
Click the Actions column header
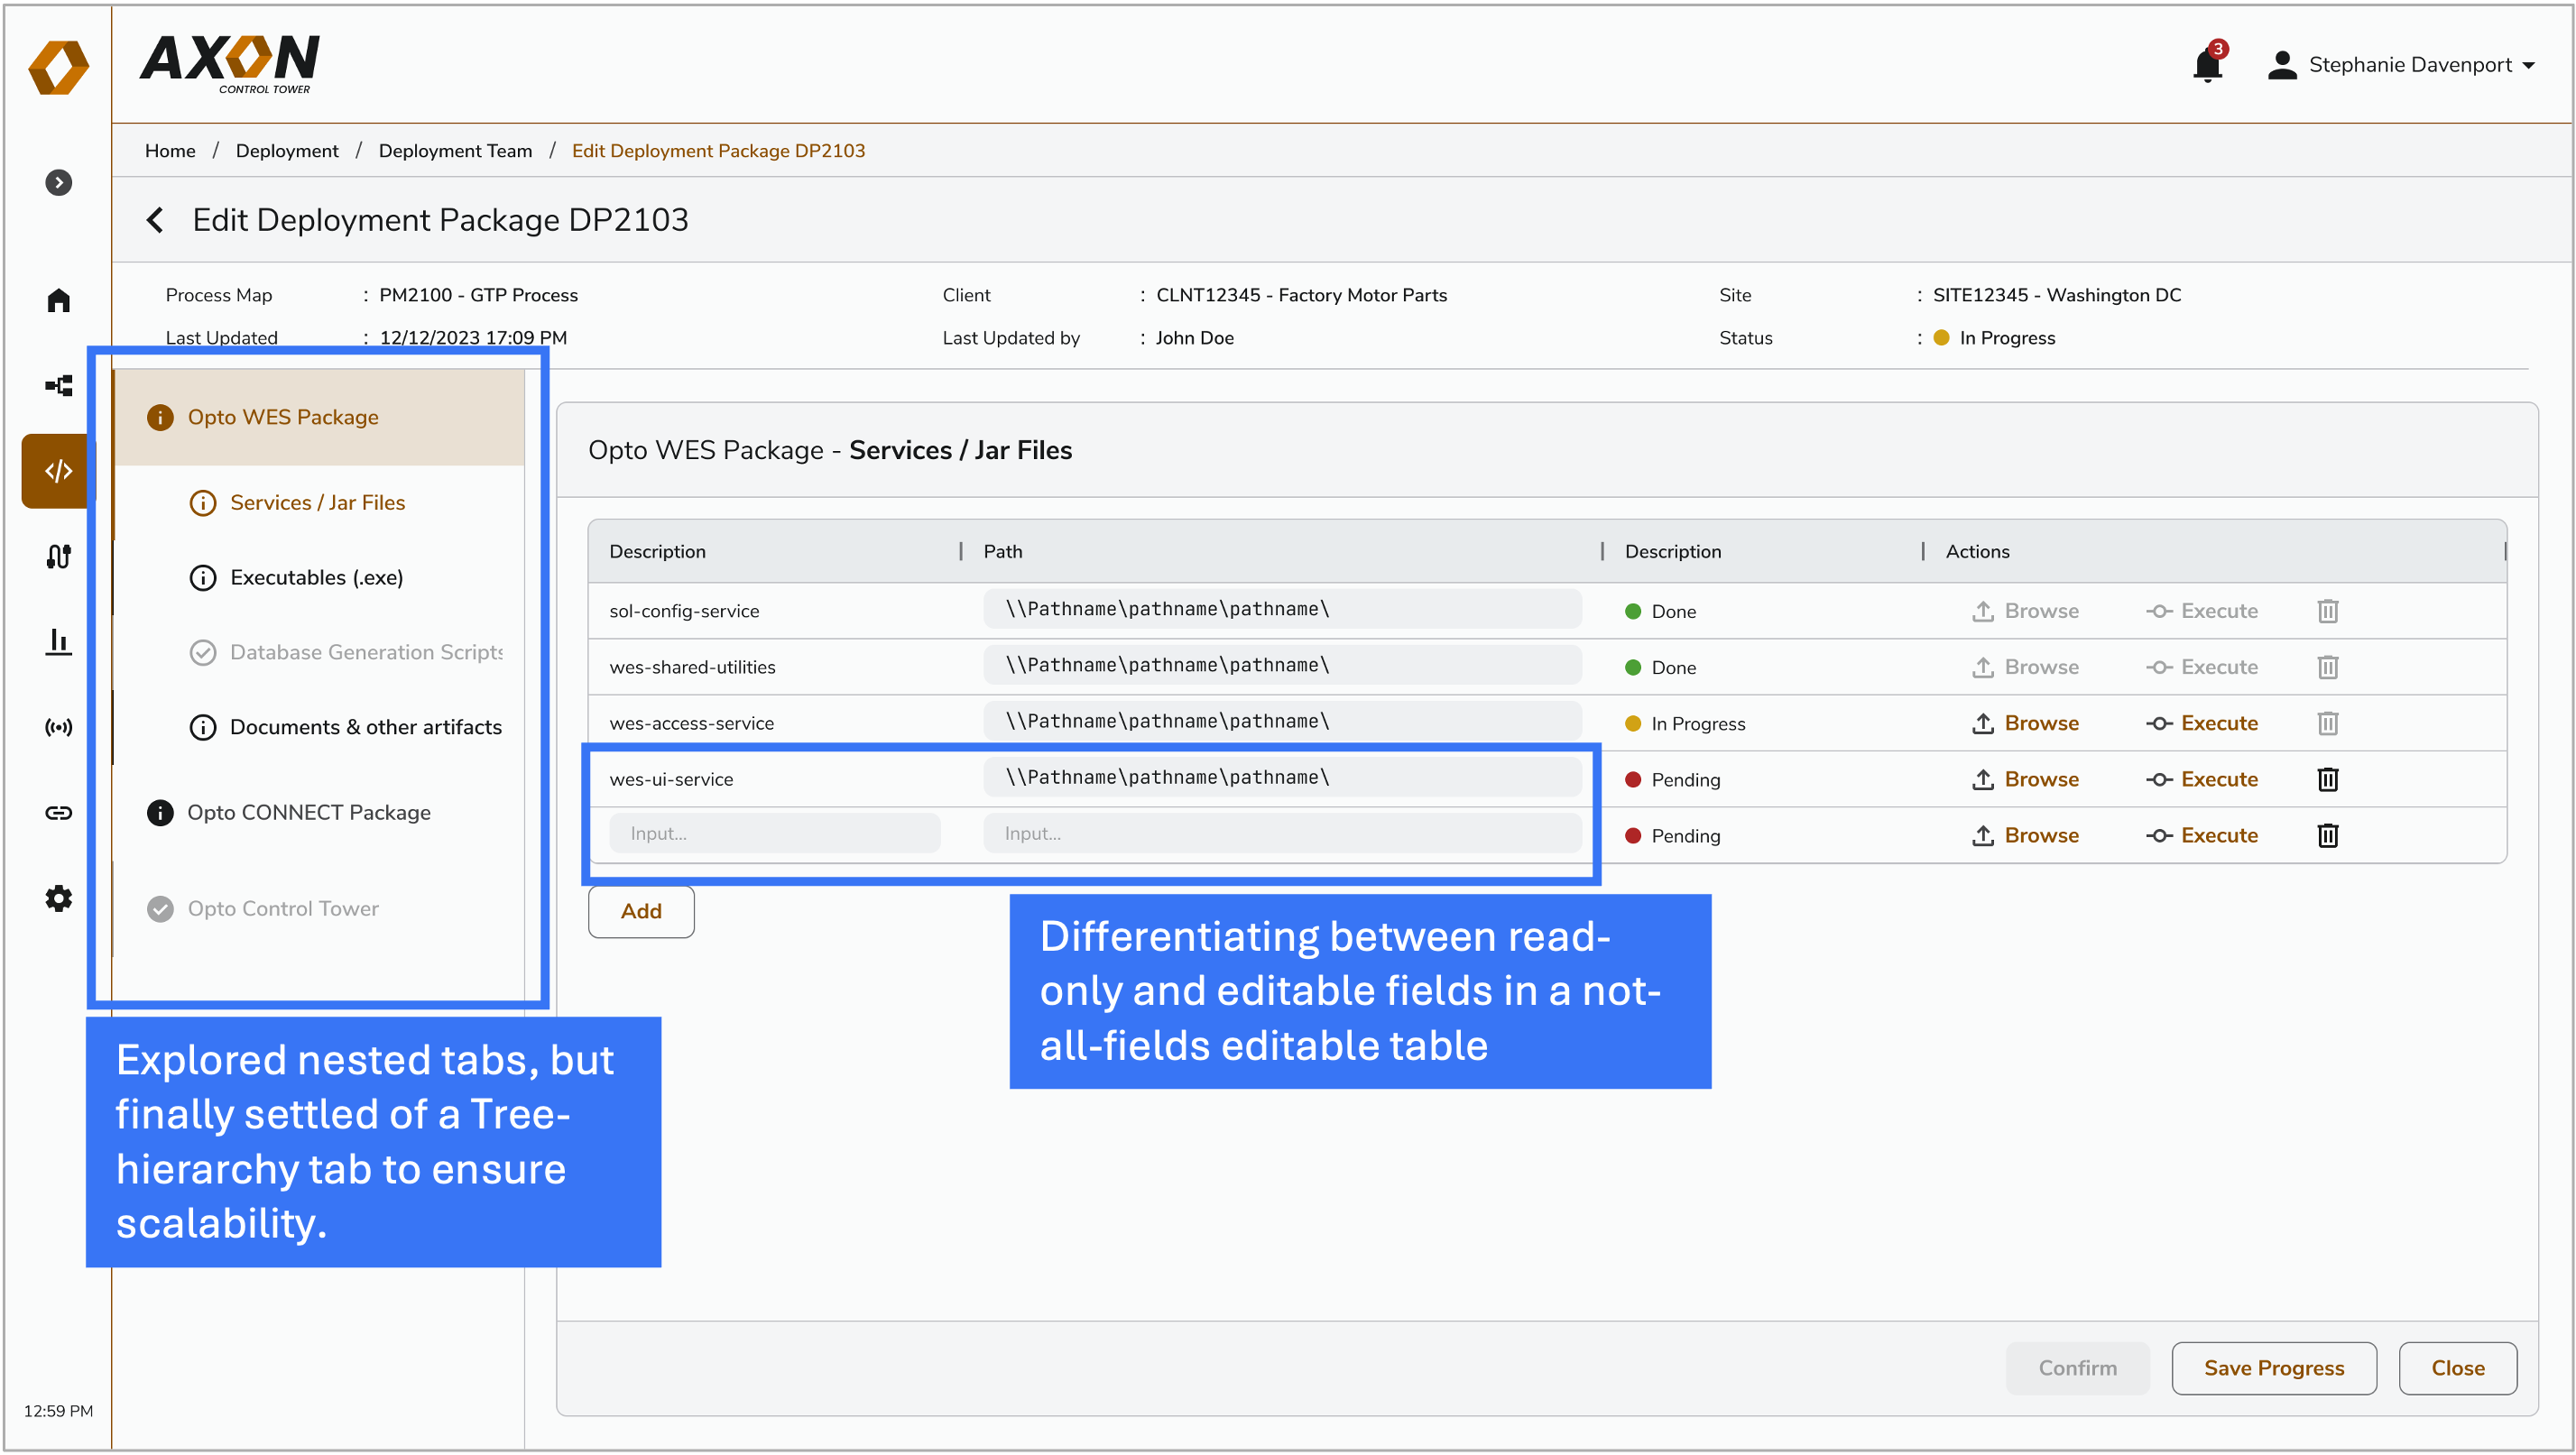[x=1977, y=551]
